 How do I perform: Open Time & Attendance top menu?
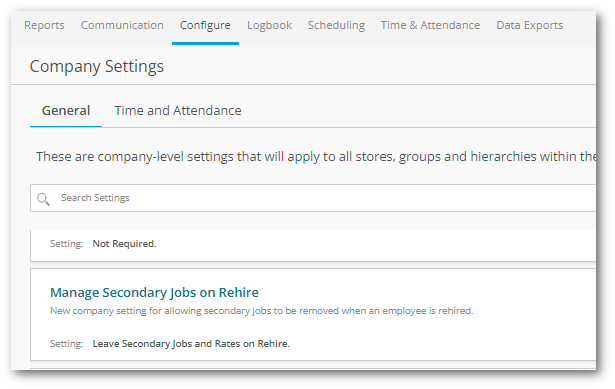pos(430,25)
